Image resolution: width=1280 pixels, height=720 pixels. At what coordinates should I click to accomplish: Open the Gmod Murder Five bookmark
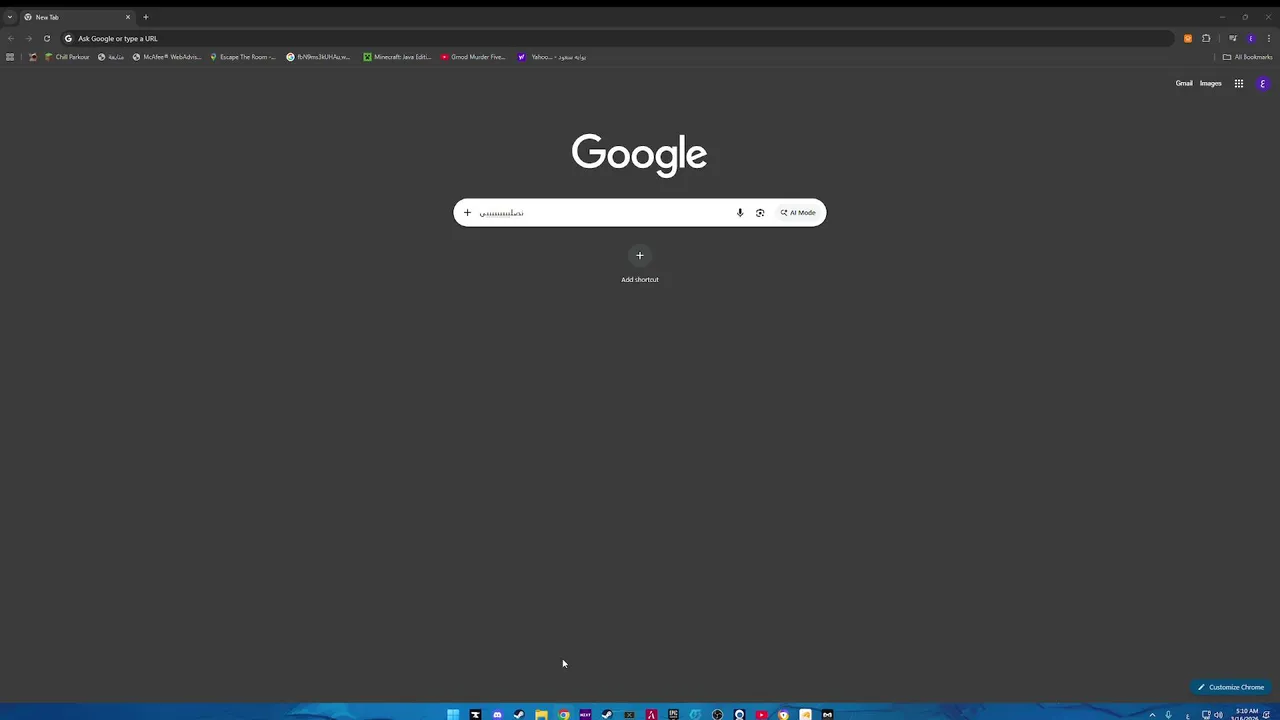click(x=473, y=57)
